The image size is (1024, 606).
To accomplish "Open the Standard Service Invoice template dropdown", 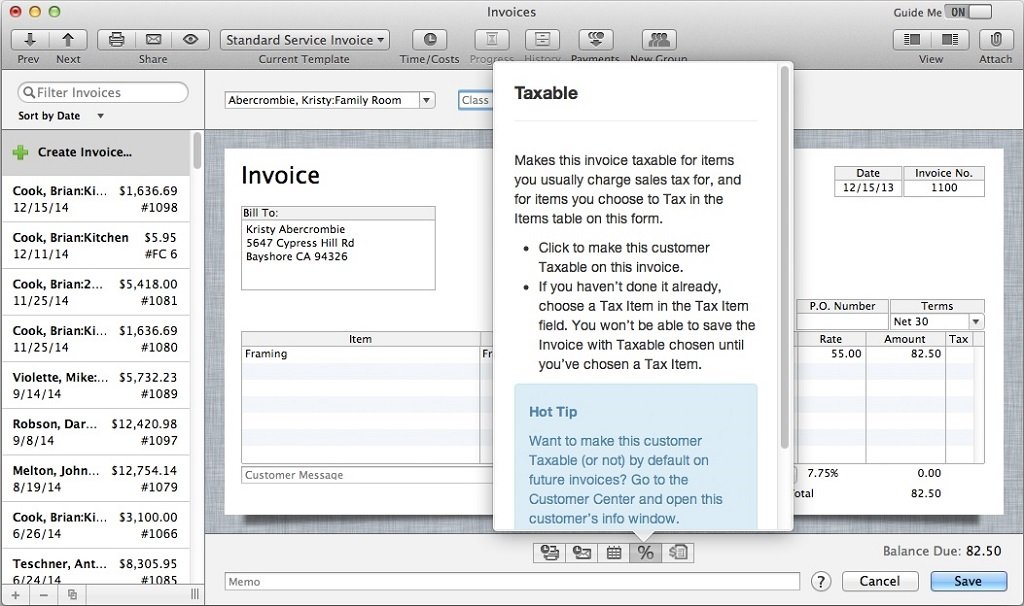I will click(304, 40).
